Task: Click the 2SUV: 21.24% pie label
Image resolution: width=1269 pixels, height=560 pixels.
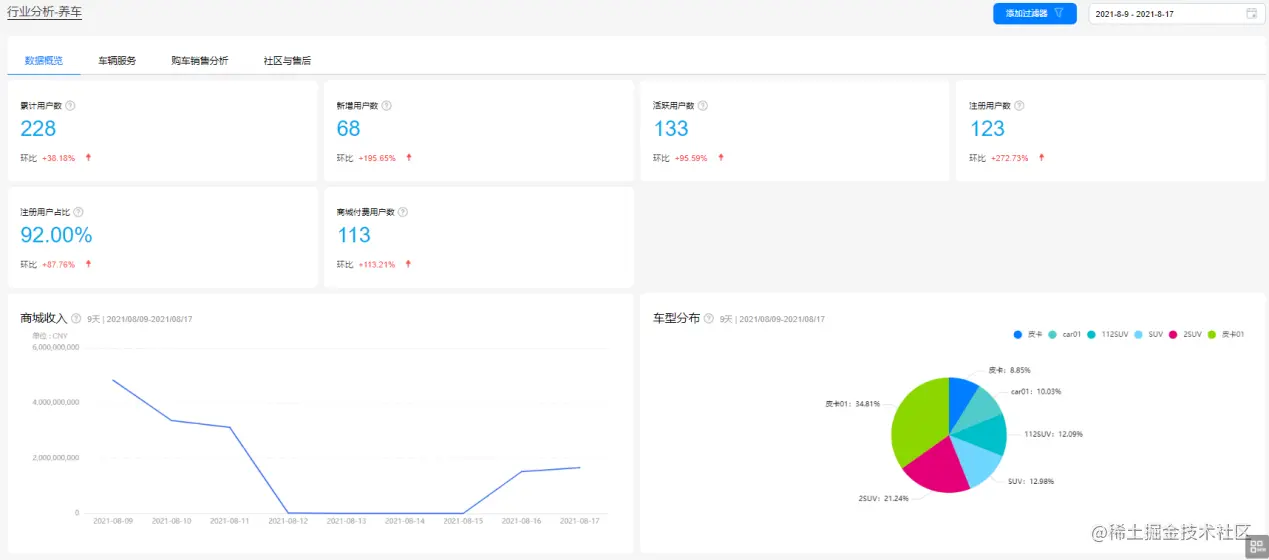Action: tap(883, 498)
